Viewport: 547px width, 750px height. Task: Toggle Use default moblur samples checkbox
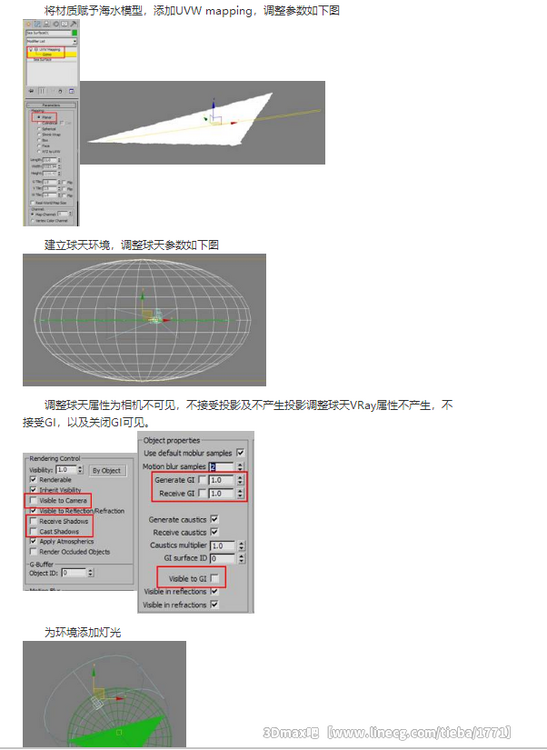pos(240,452)
